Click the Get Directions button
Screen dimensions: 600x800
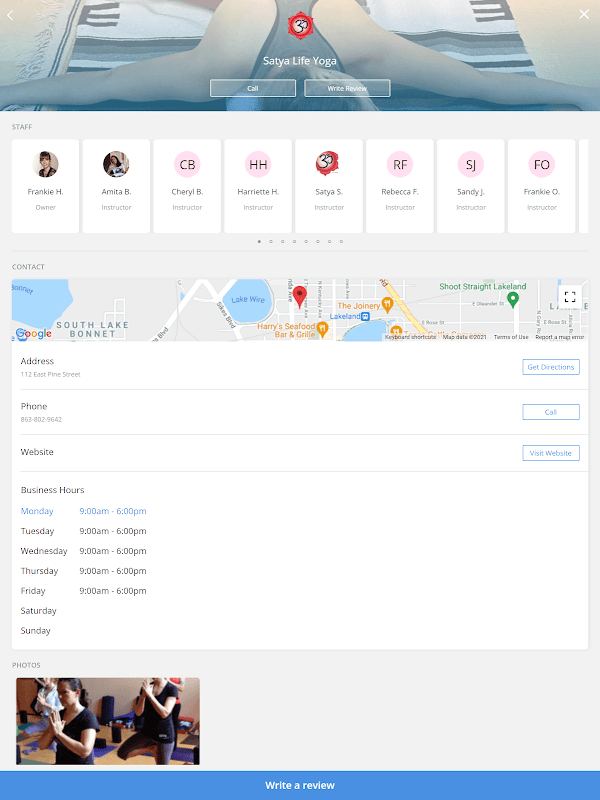tap(551, 367)
